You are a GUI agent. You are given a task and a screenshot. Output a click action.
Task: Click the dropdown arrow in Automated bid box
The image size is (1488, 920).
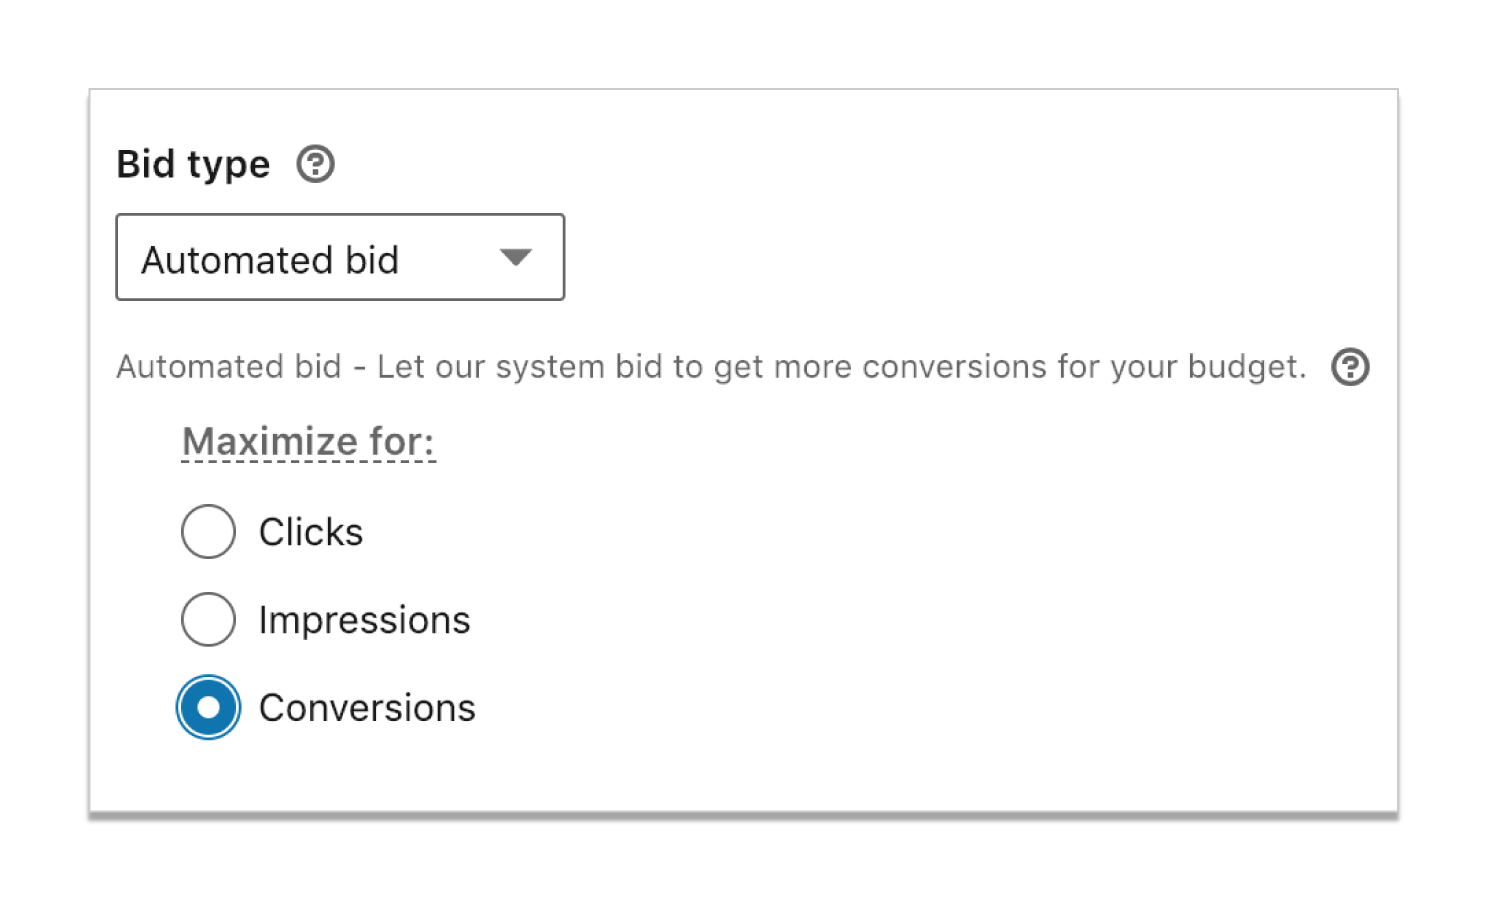click(516, 258)
